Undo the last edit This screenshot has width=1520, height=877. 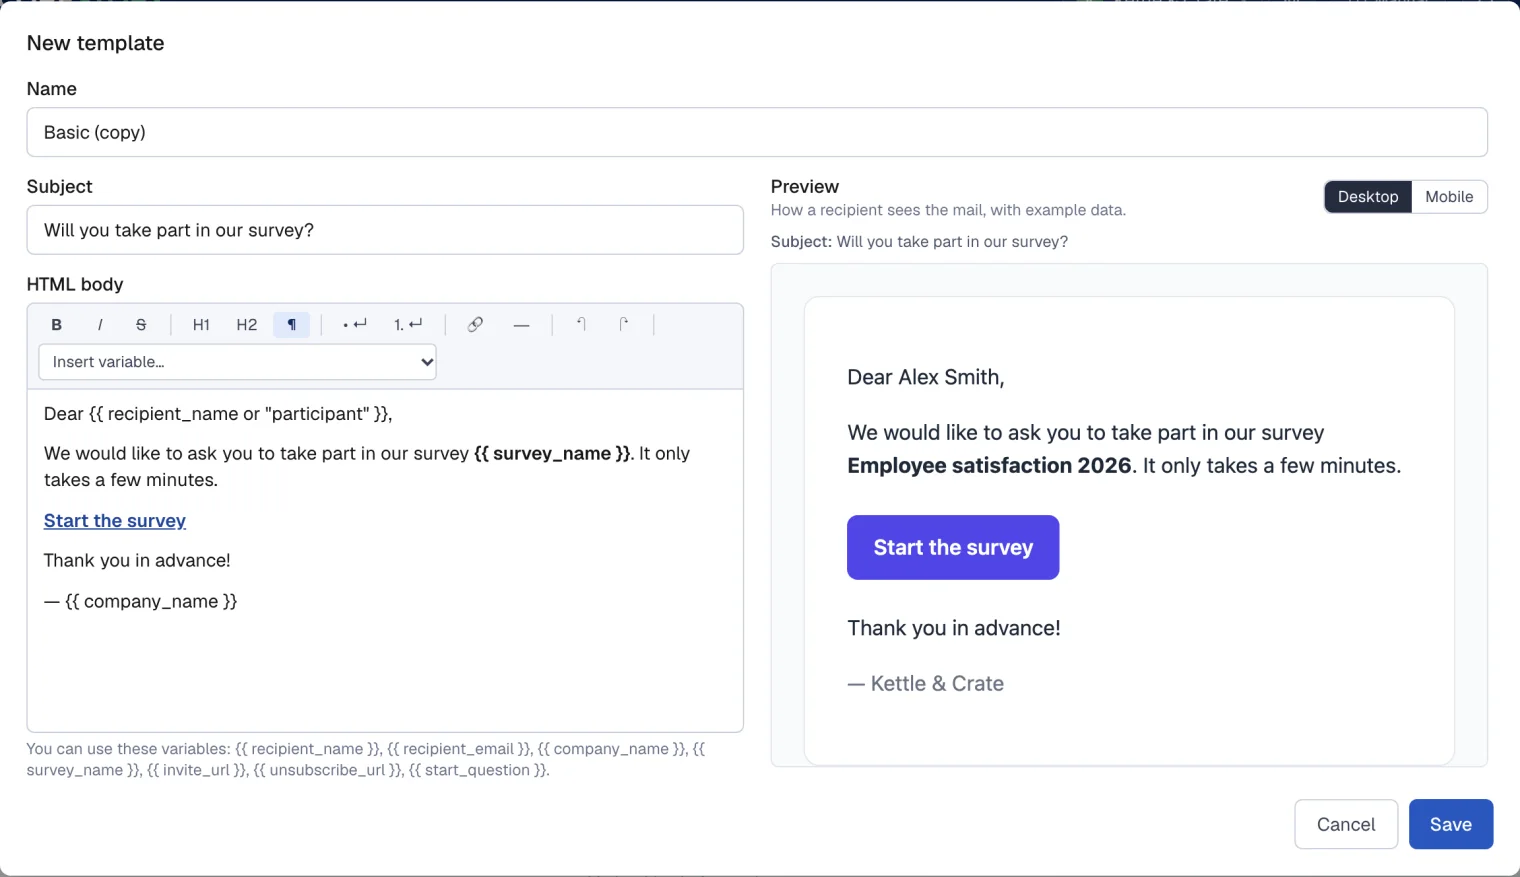coord(581,325)
